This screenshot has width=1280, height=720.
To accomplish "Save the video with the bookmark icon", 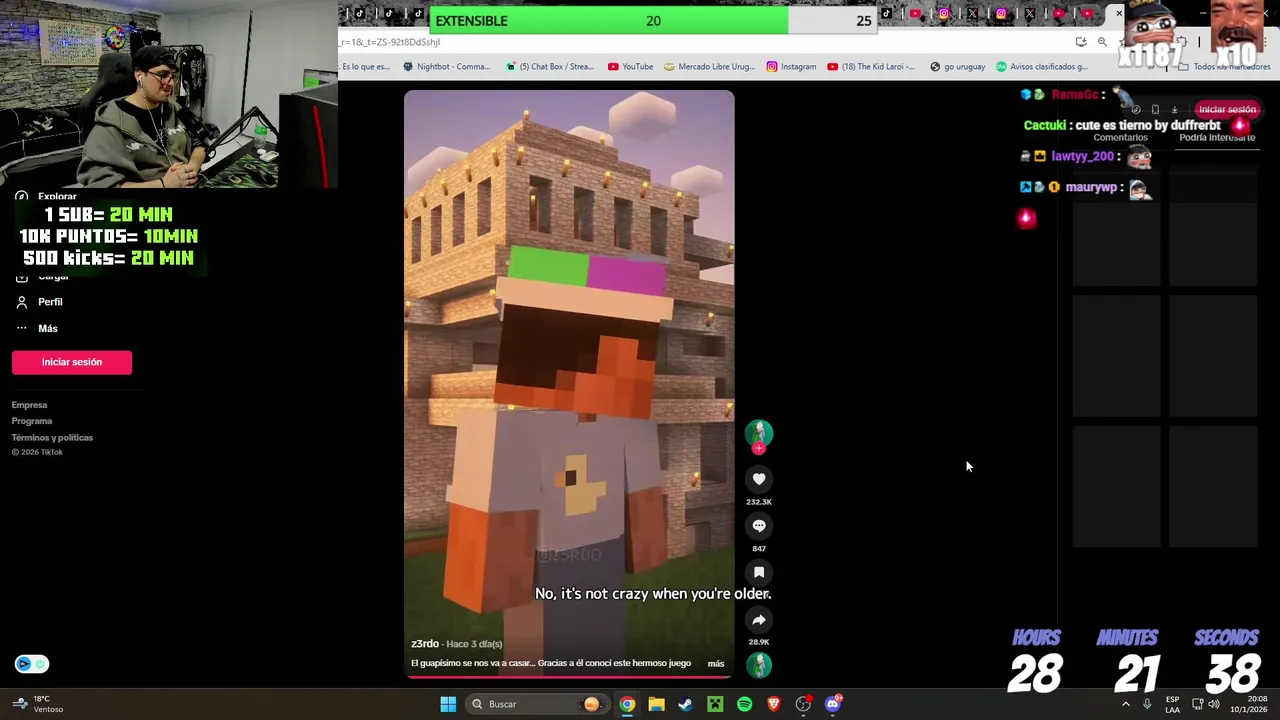I will coord(759,572).
